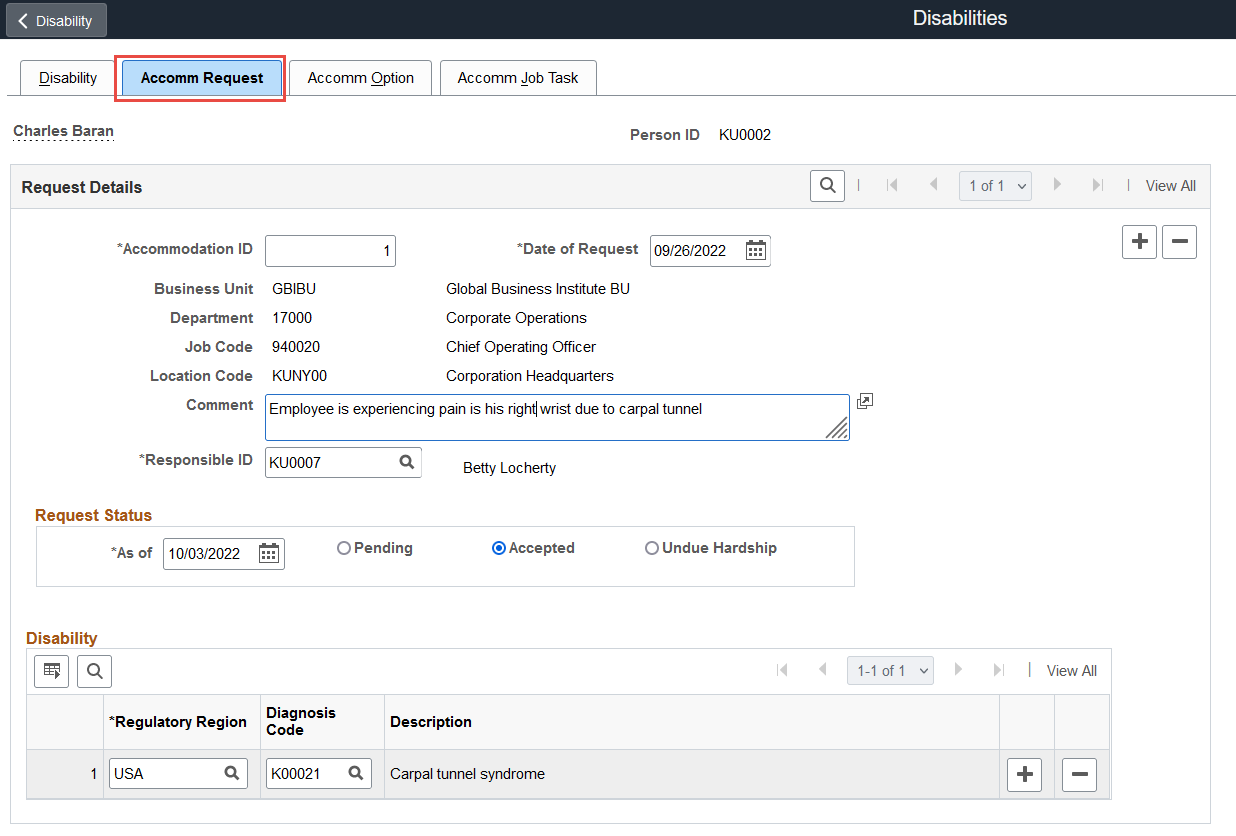Expand the 1-1 of 1 grid dropdown

pos(890,671)
